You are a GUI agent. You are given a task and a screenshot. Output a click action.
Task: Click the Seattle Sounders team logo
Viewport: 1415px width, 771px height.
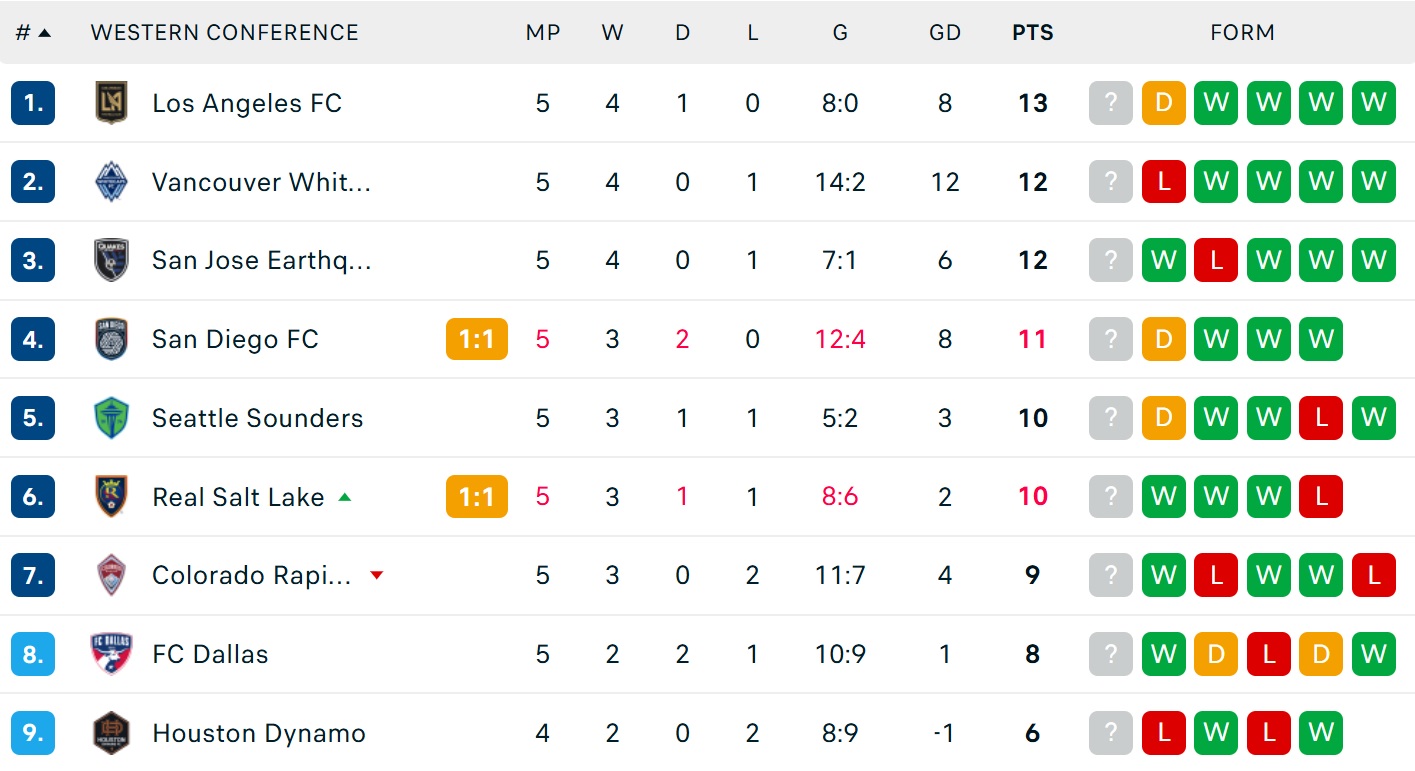click(x=111, y=418)
